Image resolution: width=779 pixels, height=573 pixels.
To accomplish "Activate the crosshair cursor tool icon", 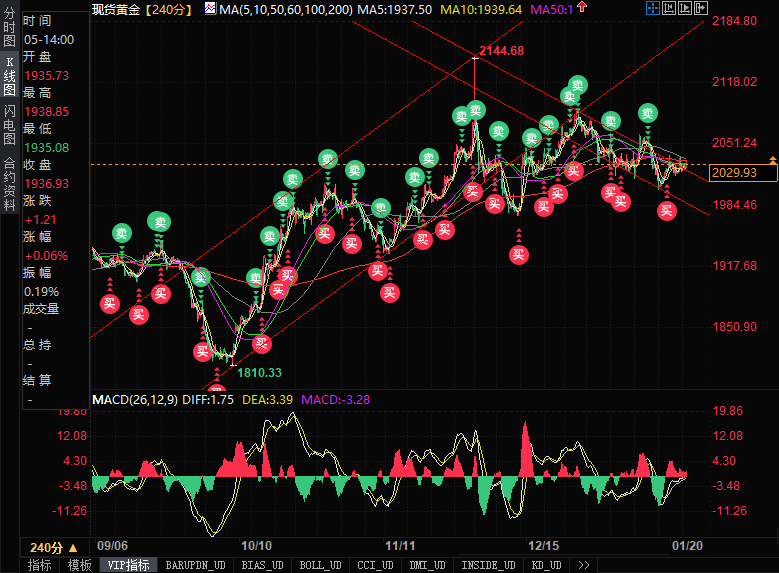I will pyautogui.click(x=651, y=8).
